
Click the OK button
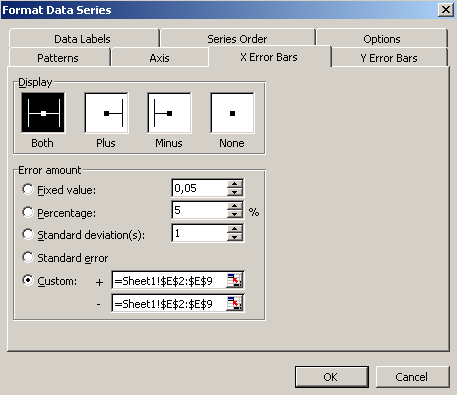pos(332,377)
